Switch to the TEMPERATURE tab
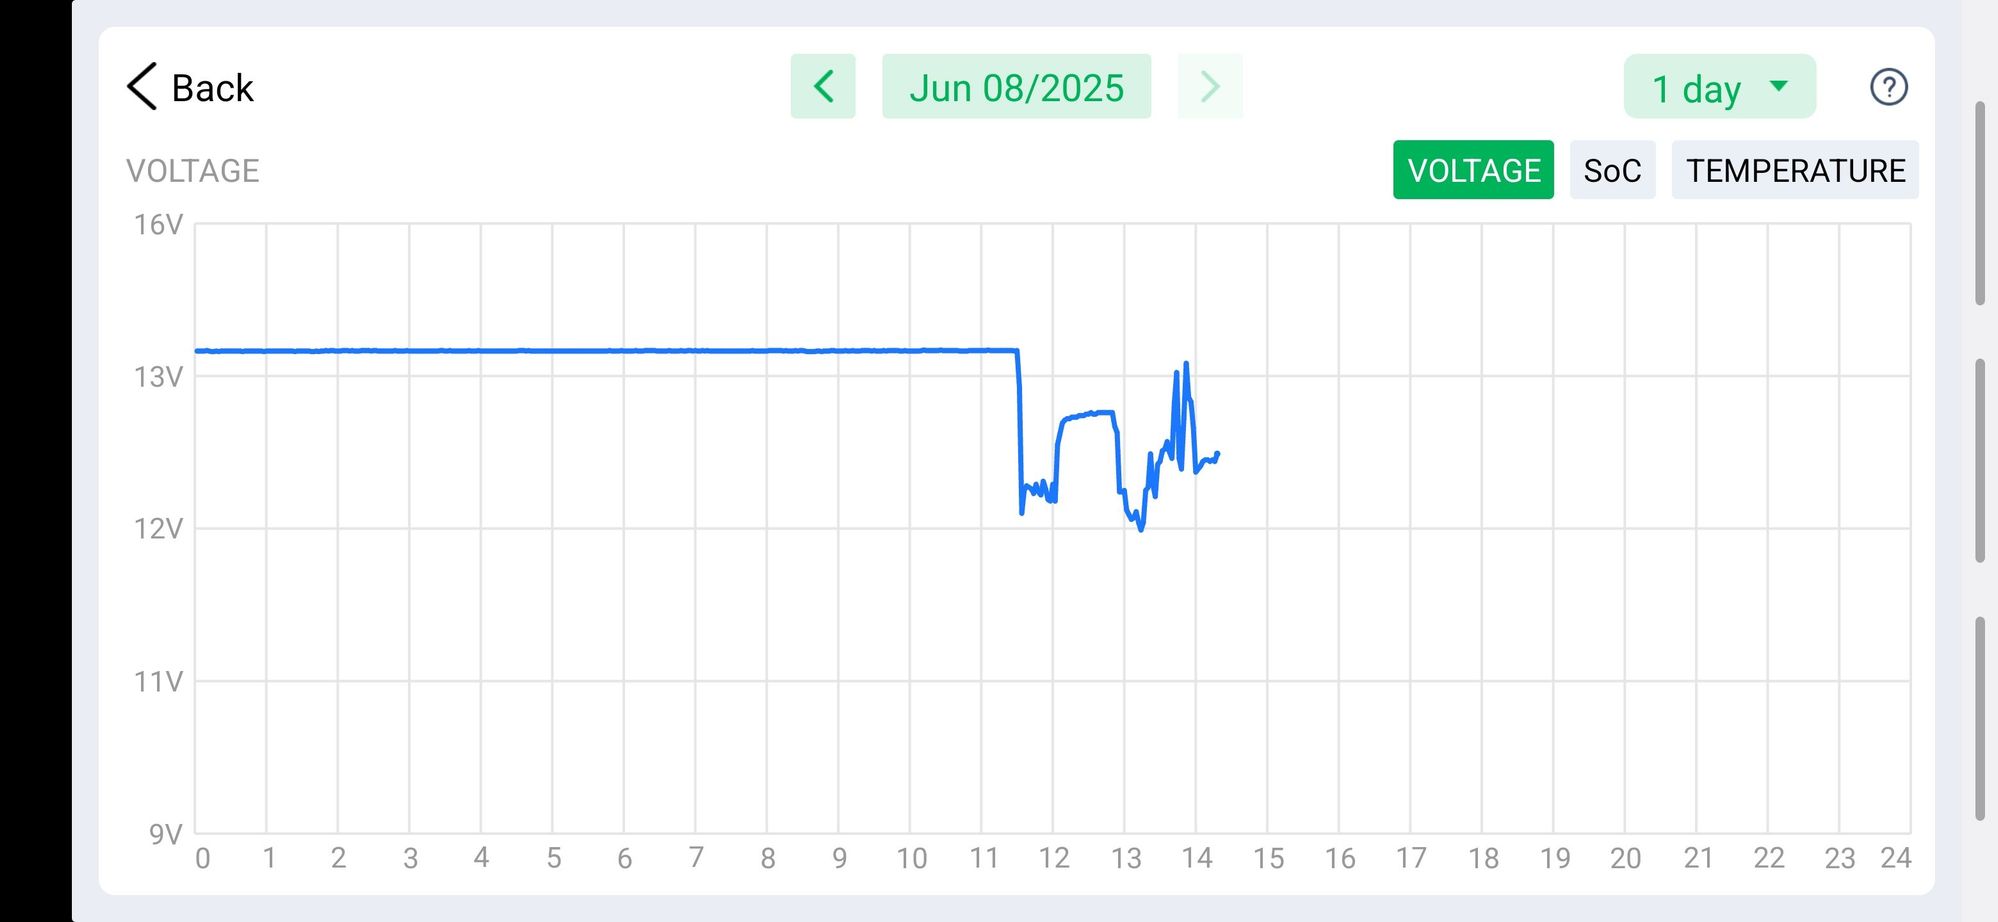 click(x=1795, y=170)
